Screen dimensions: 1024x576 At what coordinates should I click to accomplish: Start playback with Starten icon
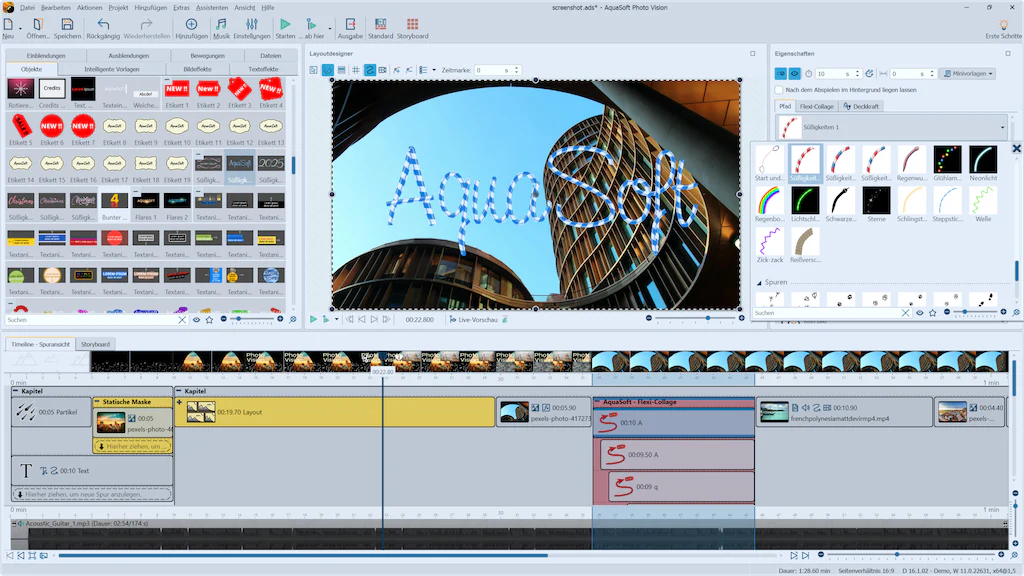pyautogui.click(x=285, y=25)
